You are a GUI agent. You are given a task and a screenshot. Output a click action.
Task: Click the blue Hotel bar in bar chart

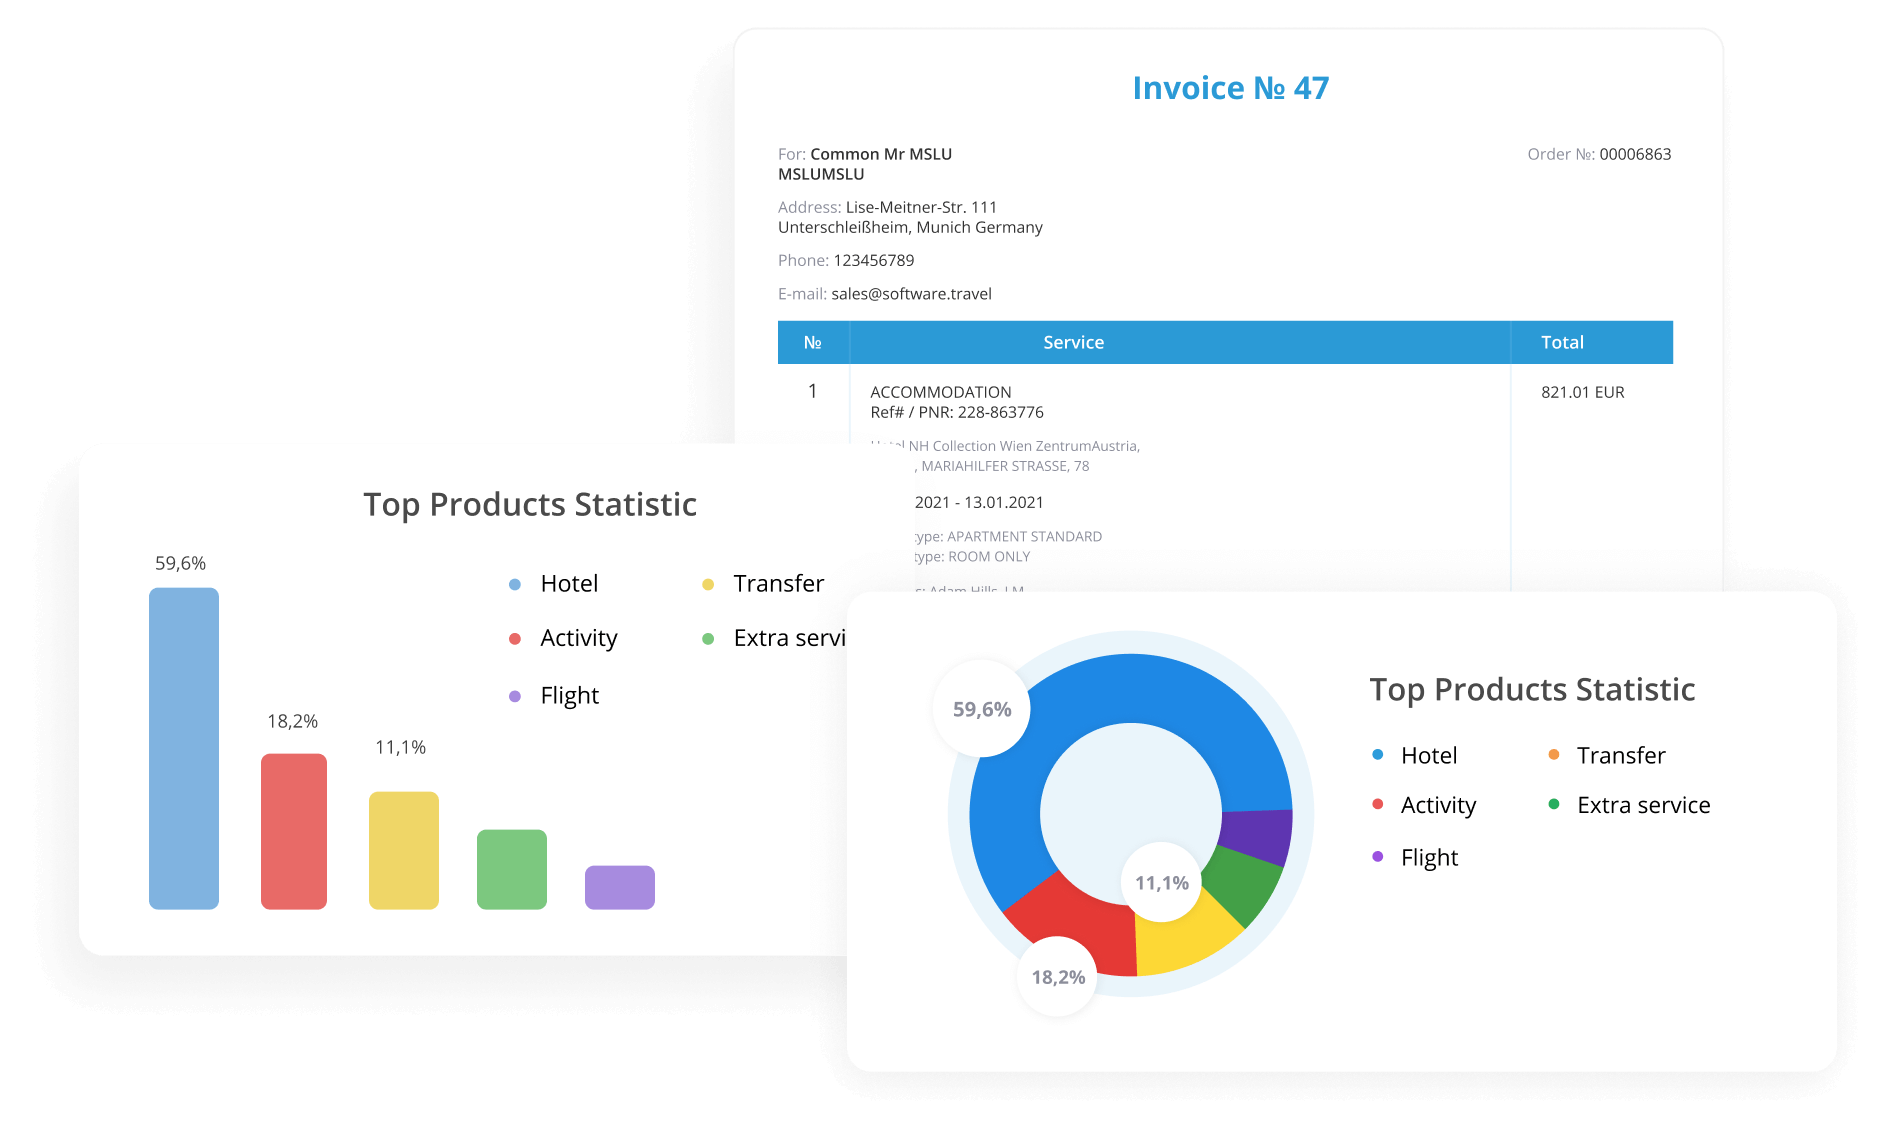(184, 748)
